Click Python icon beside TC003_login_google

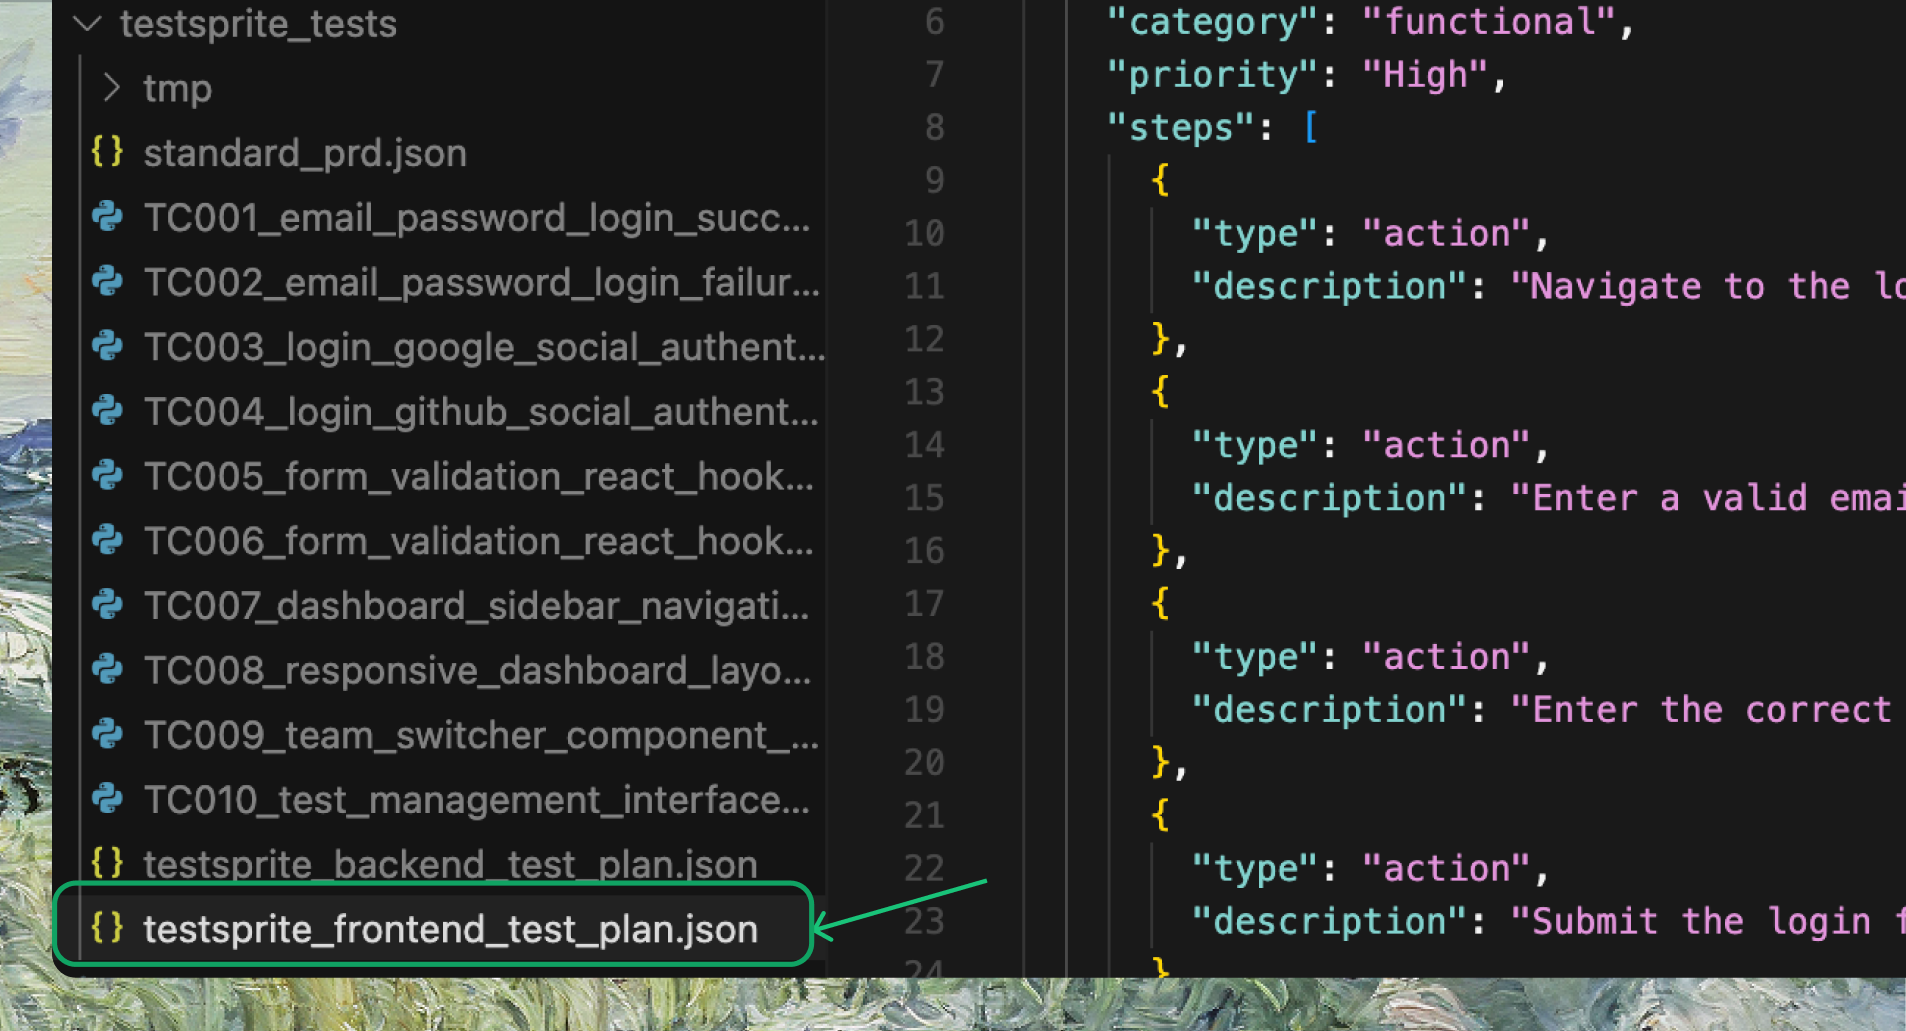coord(107,346)
